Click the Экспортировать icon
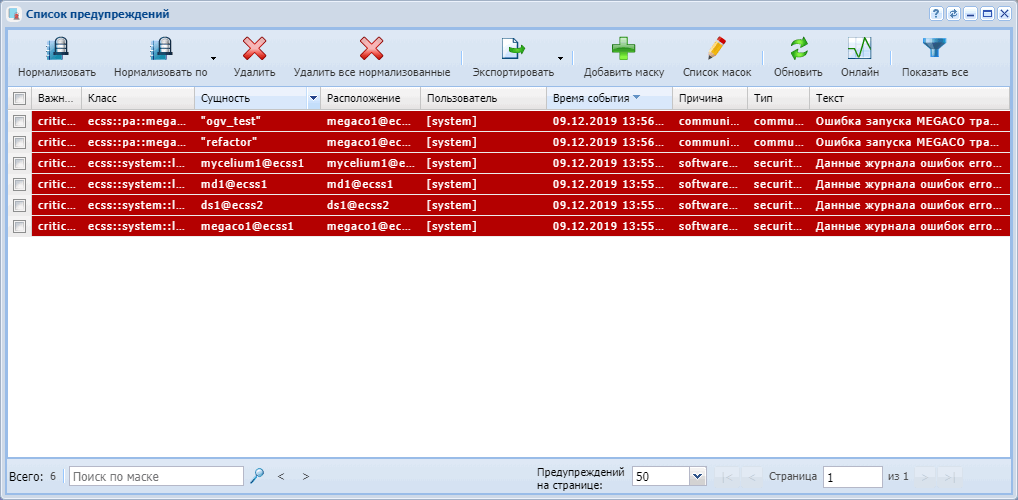 tap(513, 49)
